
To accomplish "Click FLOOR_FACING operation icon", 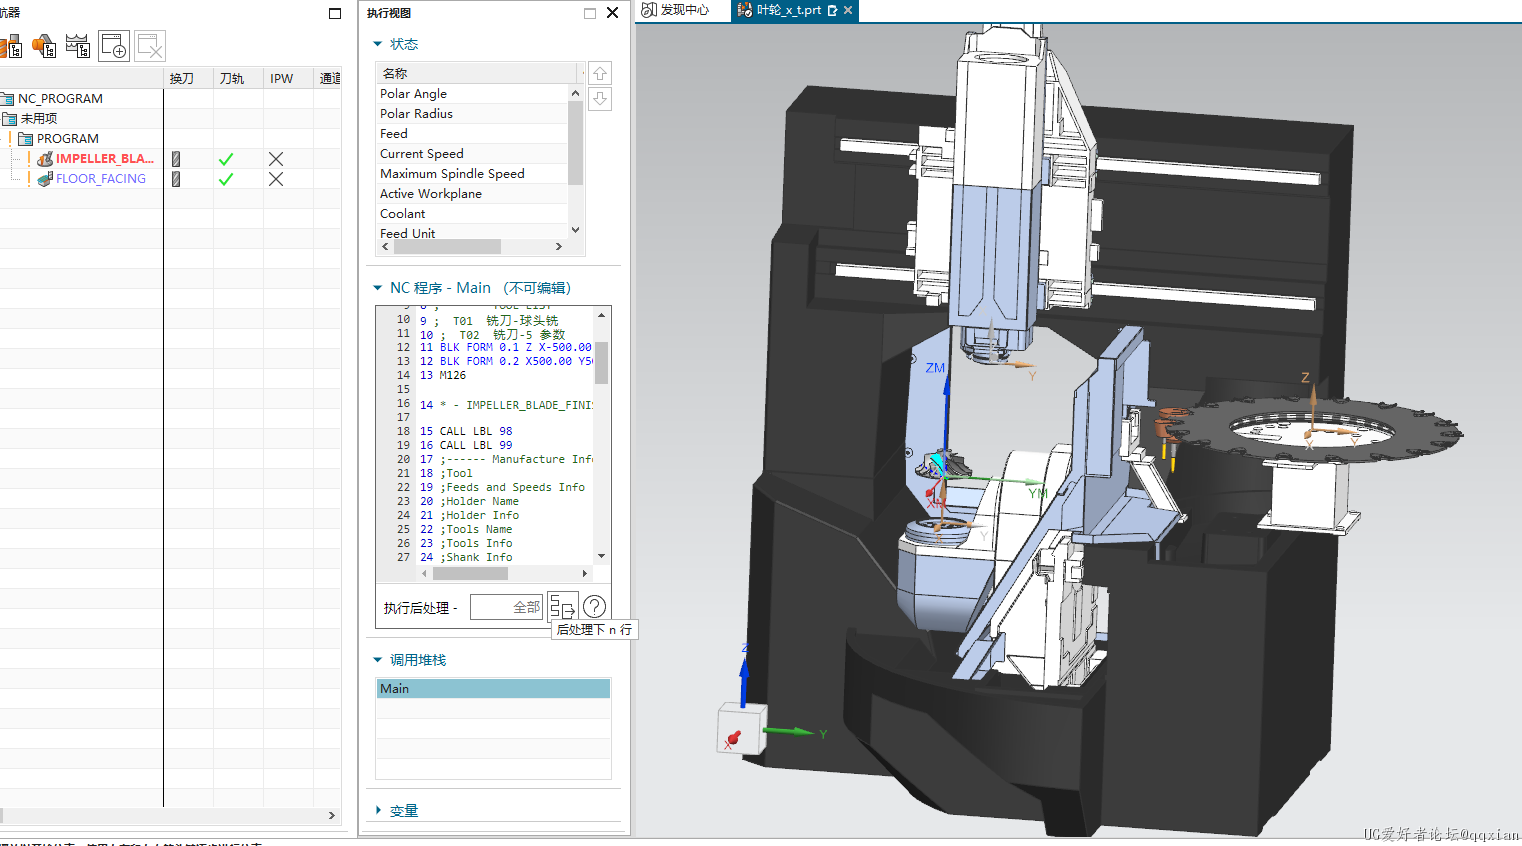I will point(45,179).
